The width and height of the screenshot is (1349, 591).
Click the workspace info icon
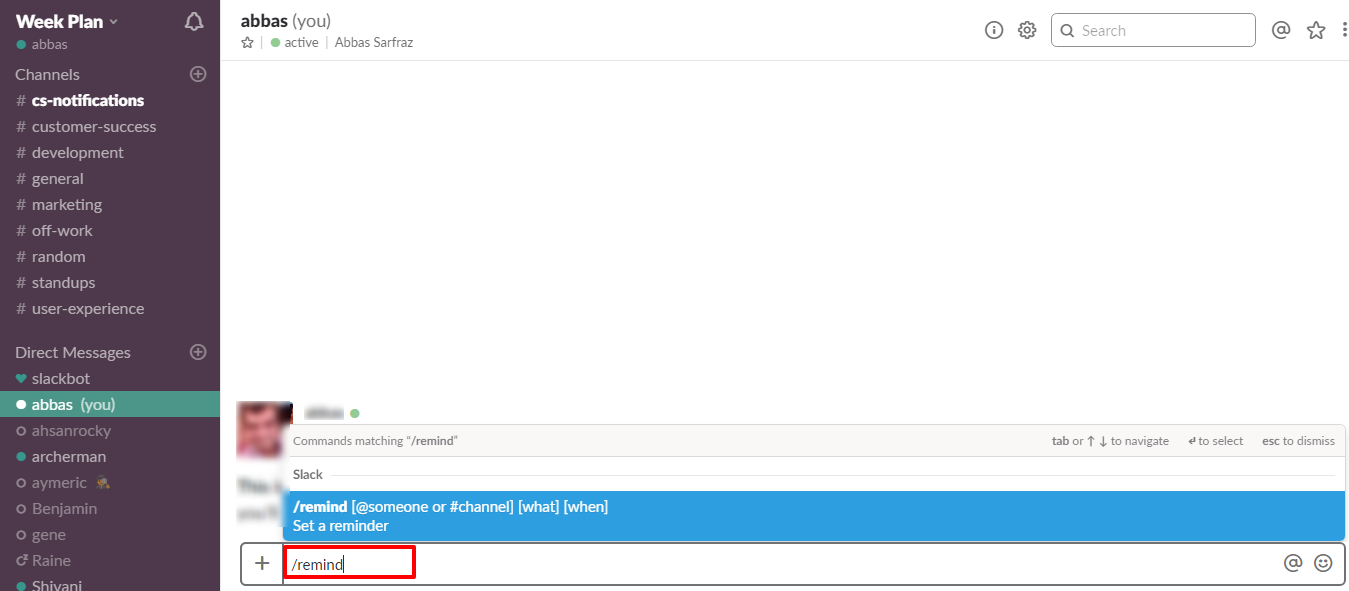tap(993, 30)
